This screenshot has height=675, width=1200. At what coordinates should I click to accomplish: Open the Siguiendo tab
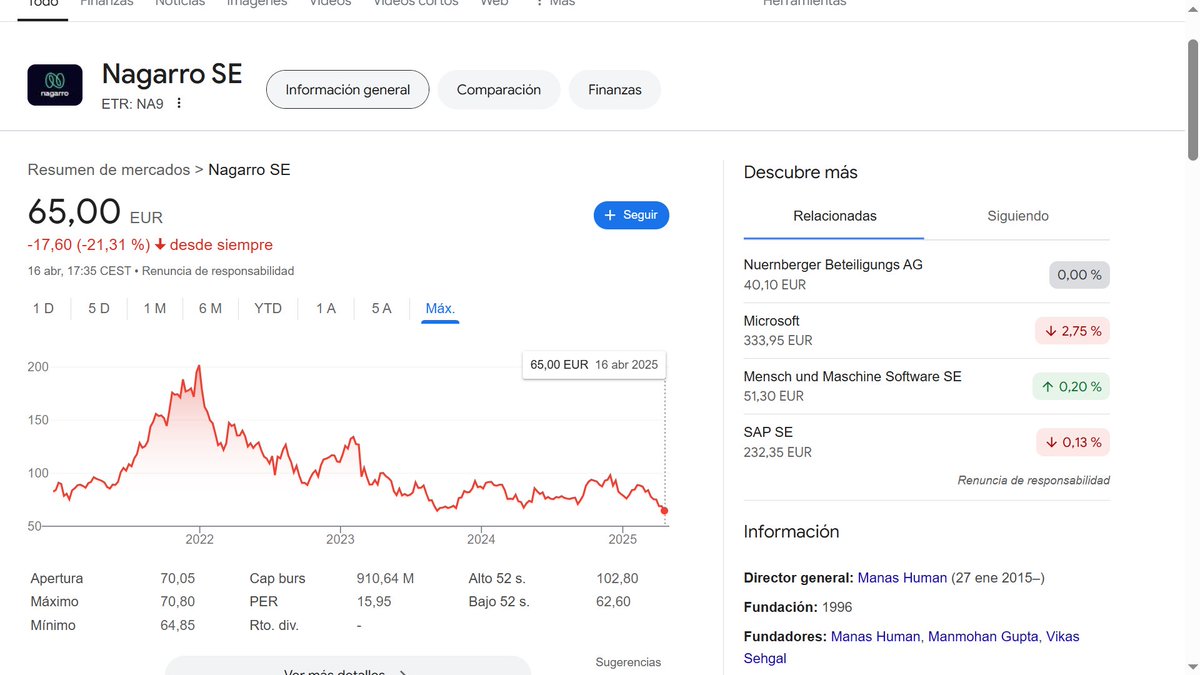[1018, 215]
